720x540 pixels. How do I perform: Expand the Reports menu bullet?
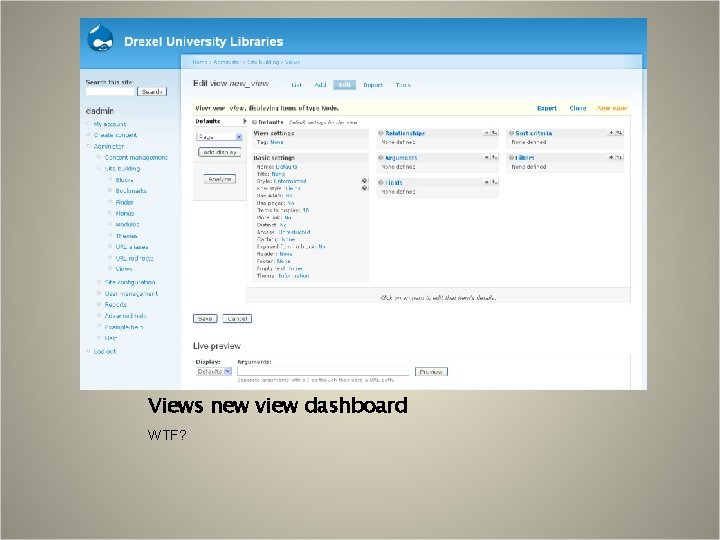(99, 304)
